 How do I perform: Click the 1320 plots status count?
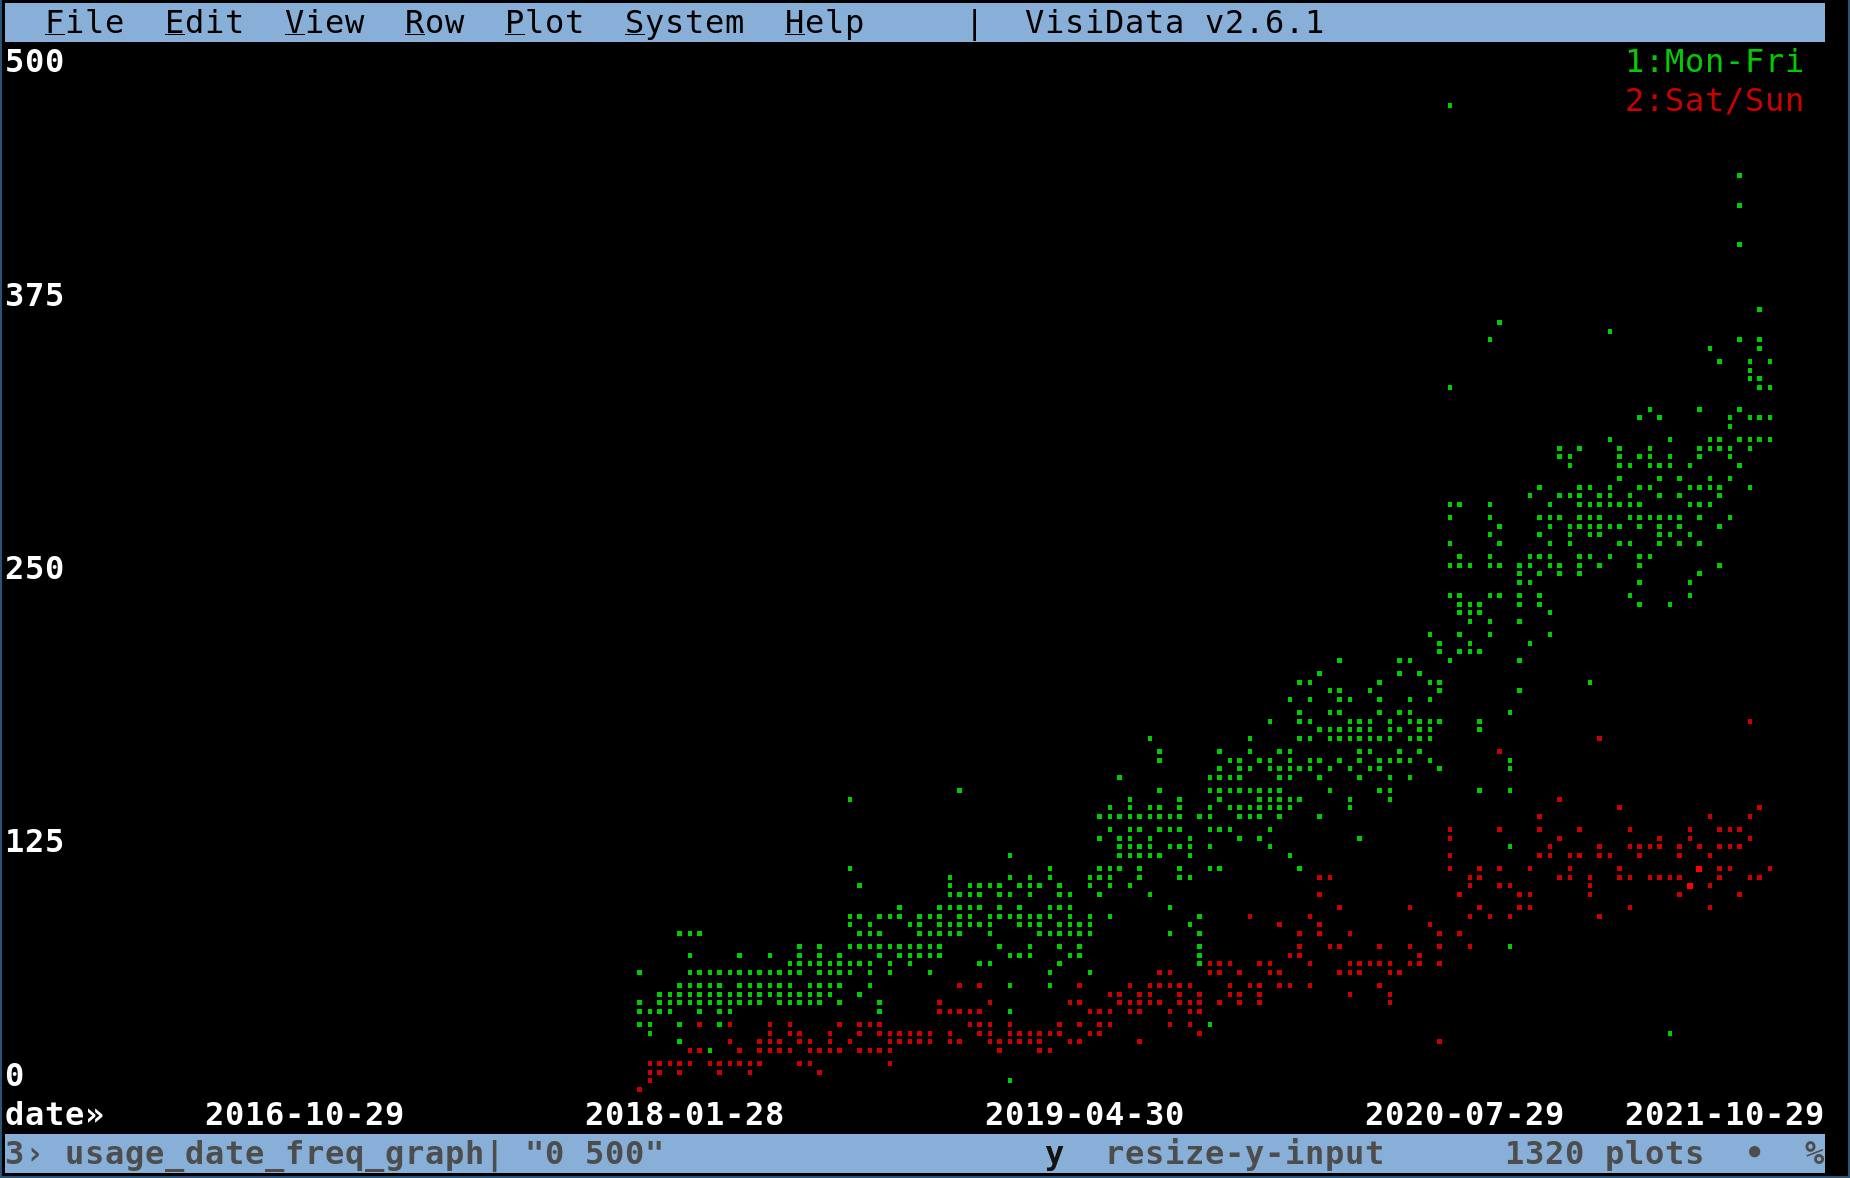click(x=1605, y=1153)
